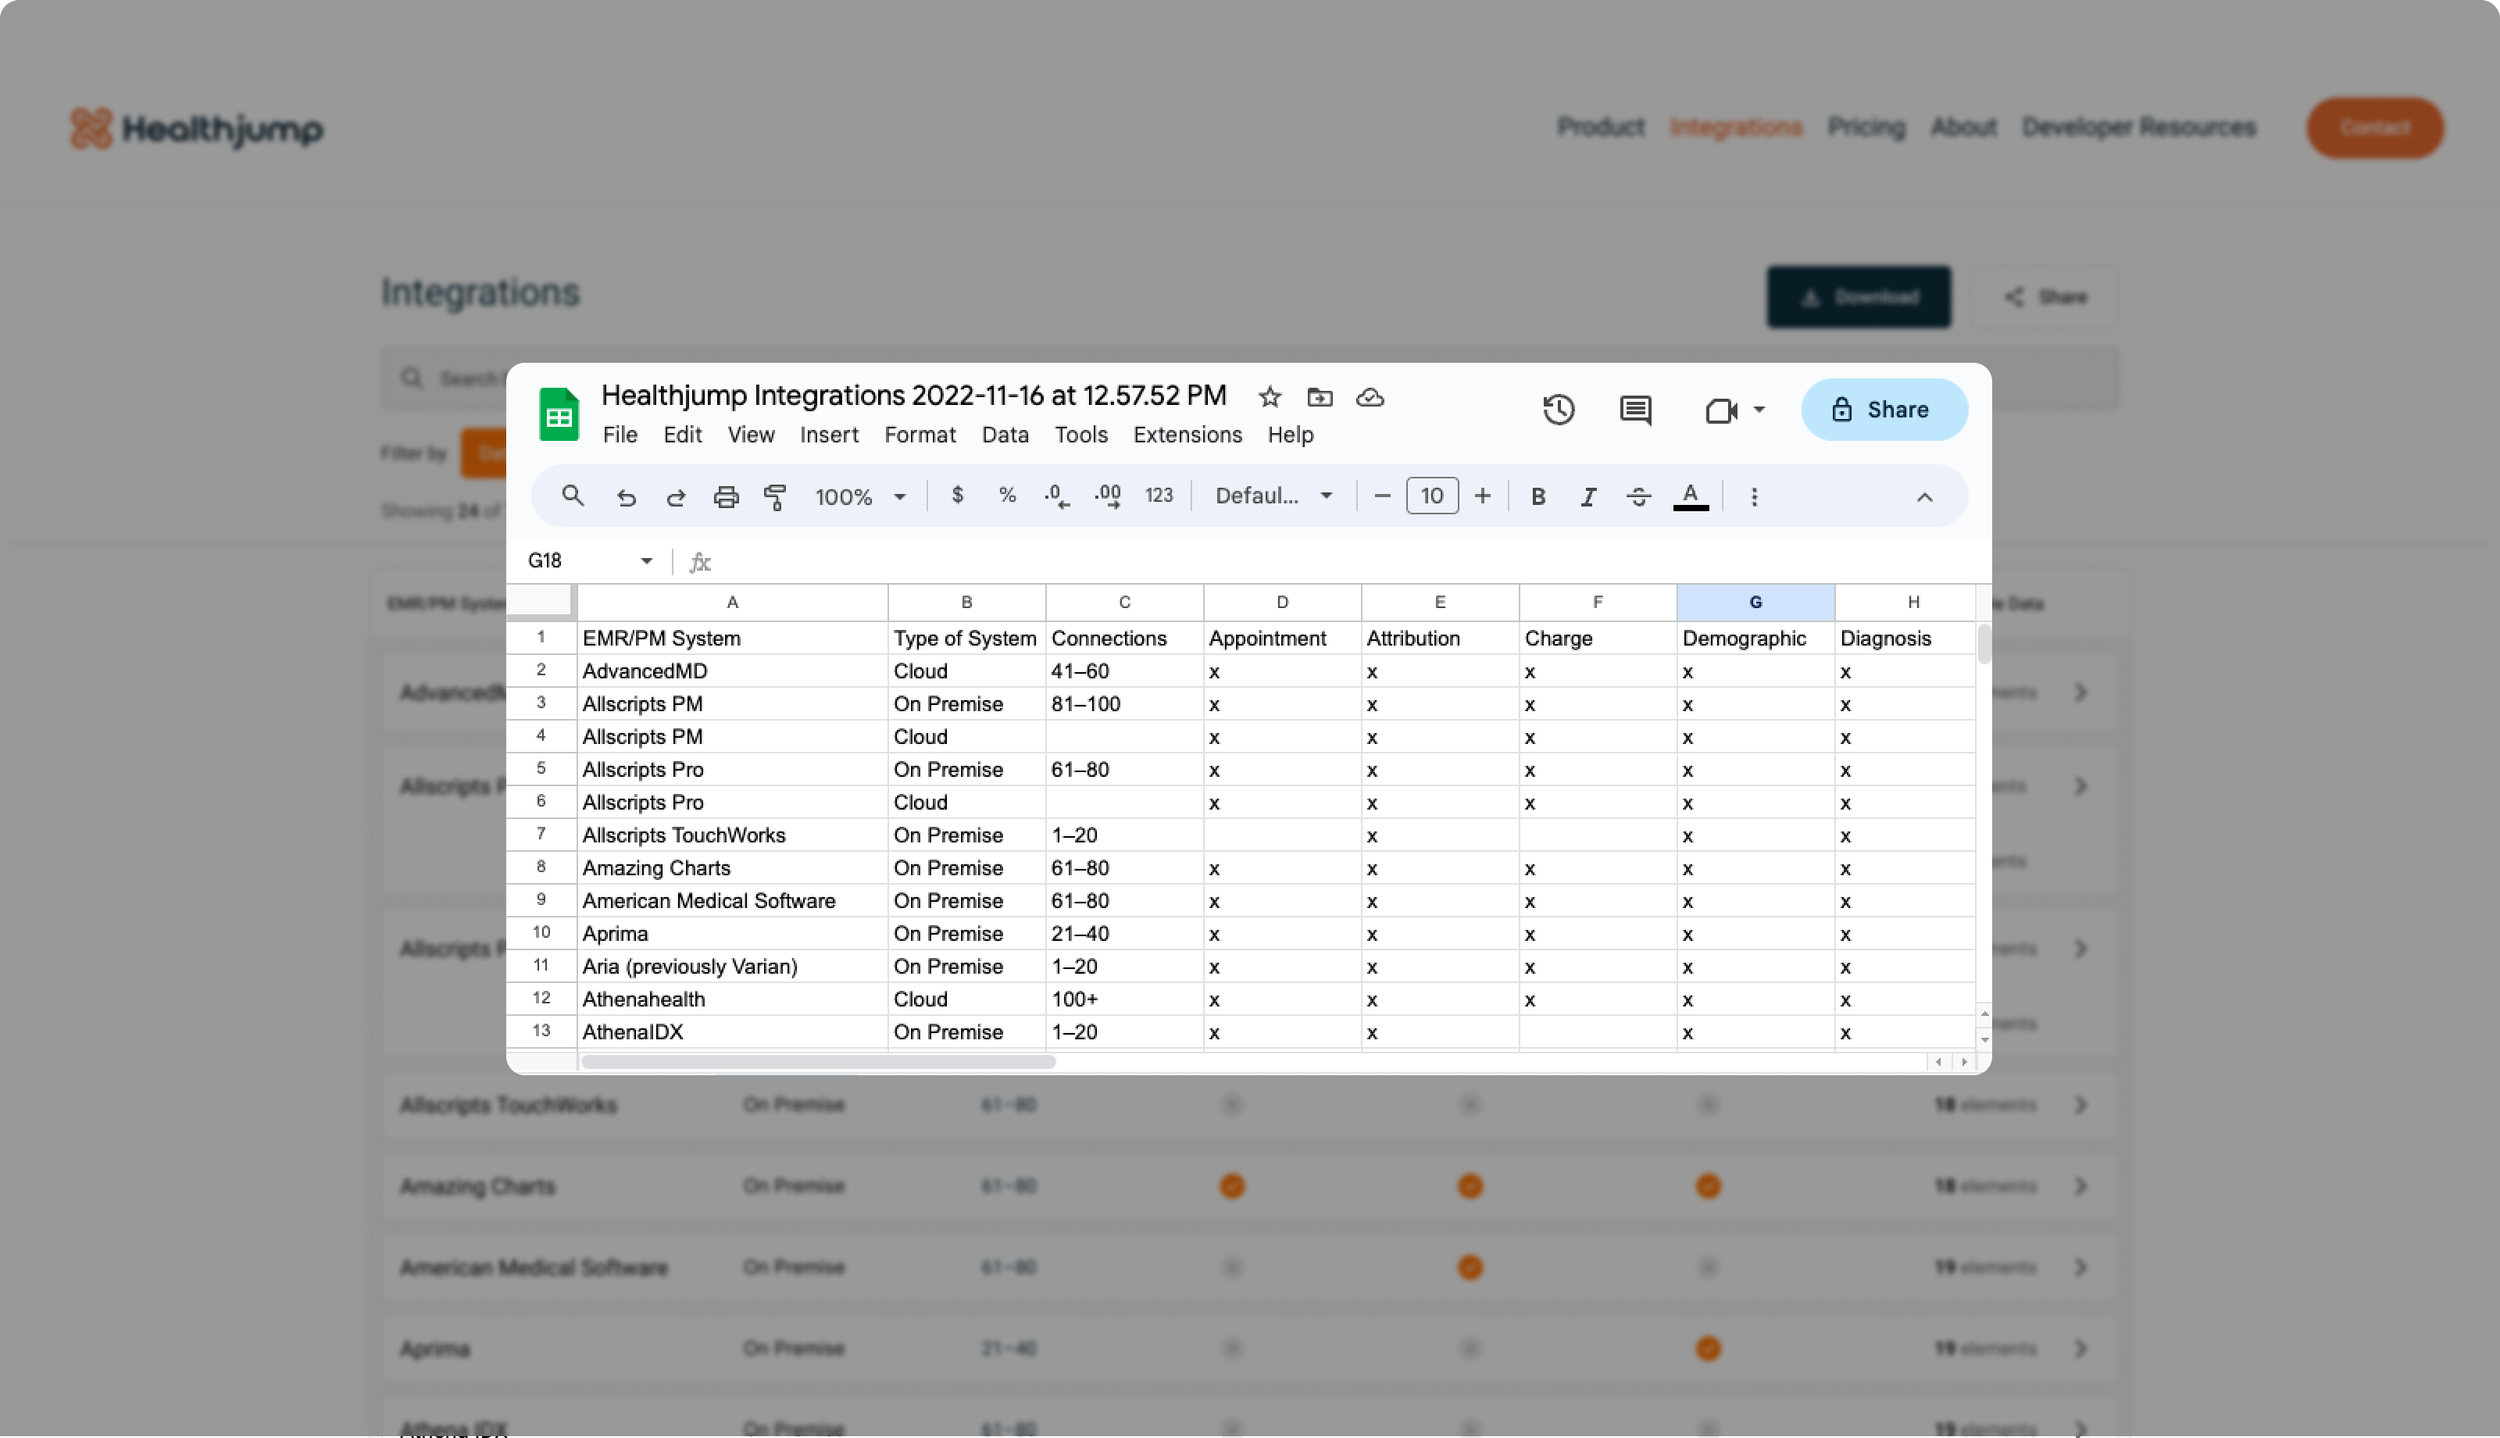Click the select all corner box
2500x1438 pixels.
coord(541,602)
